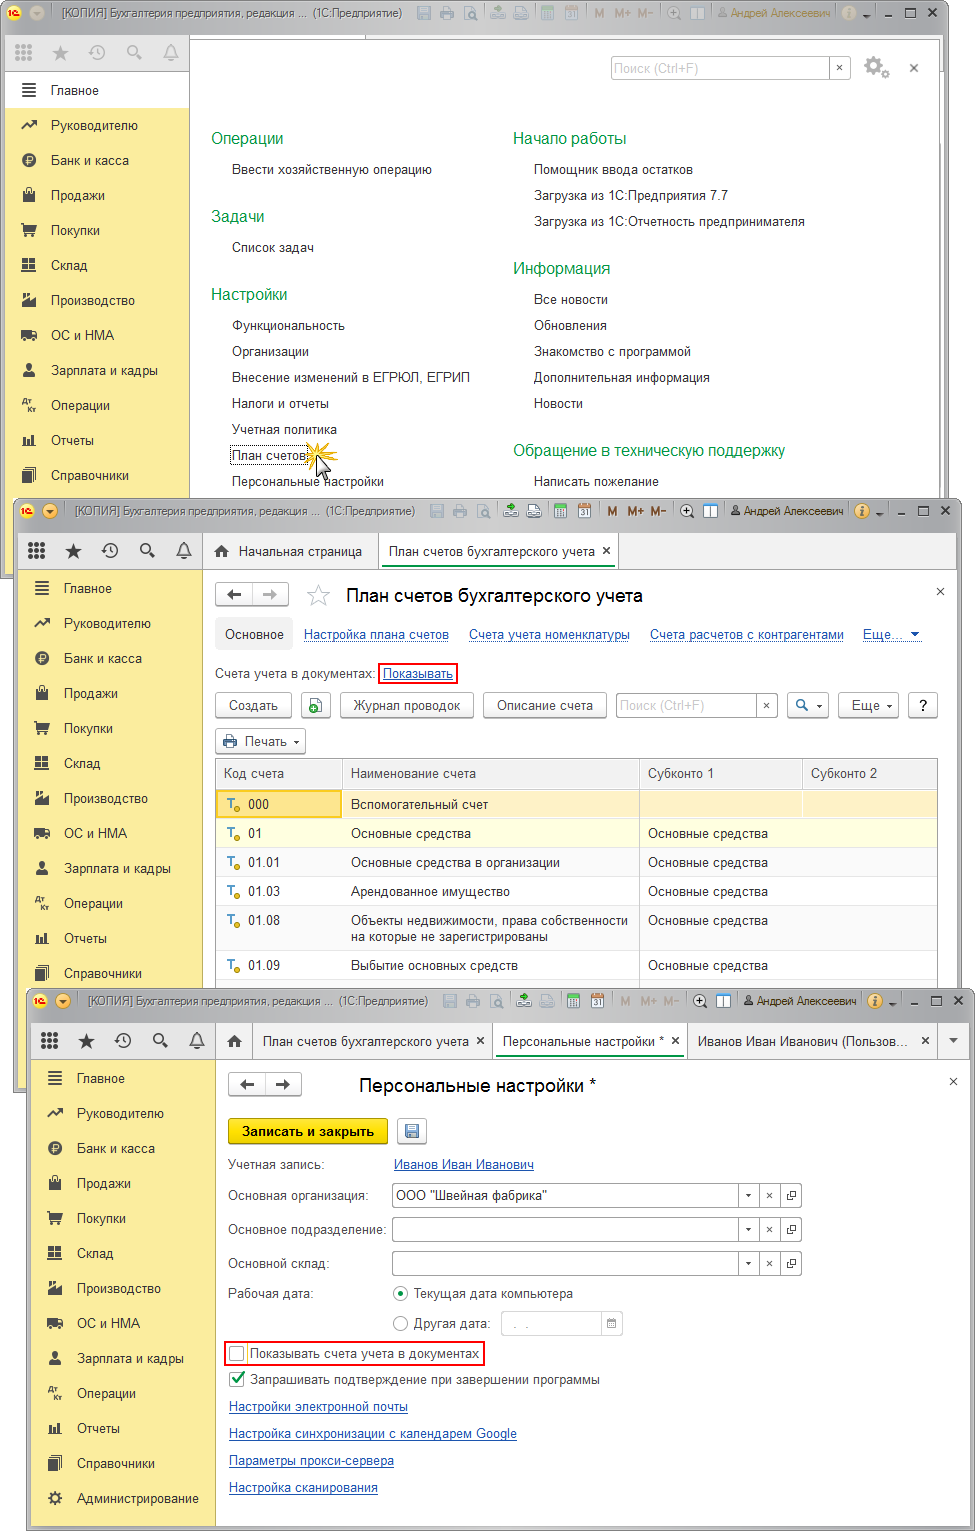Select the Другая дата radio button
The image size is (977, 1533).
(x=401, y=1324)
